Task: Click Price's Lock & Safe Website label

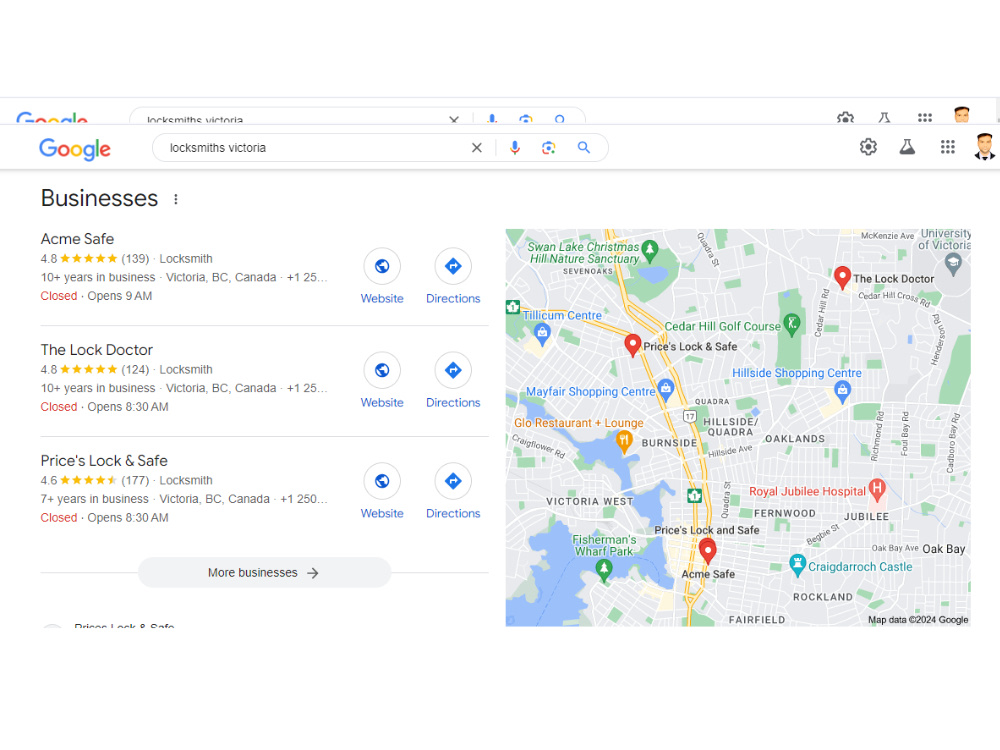Action: click(382, 513)
